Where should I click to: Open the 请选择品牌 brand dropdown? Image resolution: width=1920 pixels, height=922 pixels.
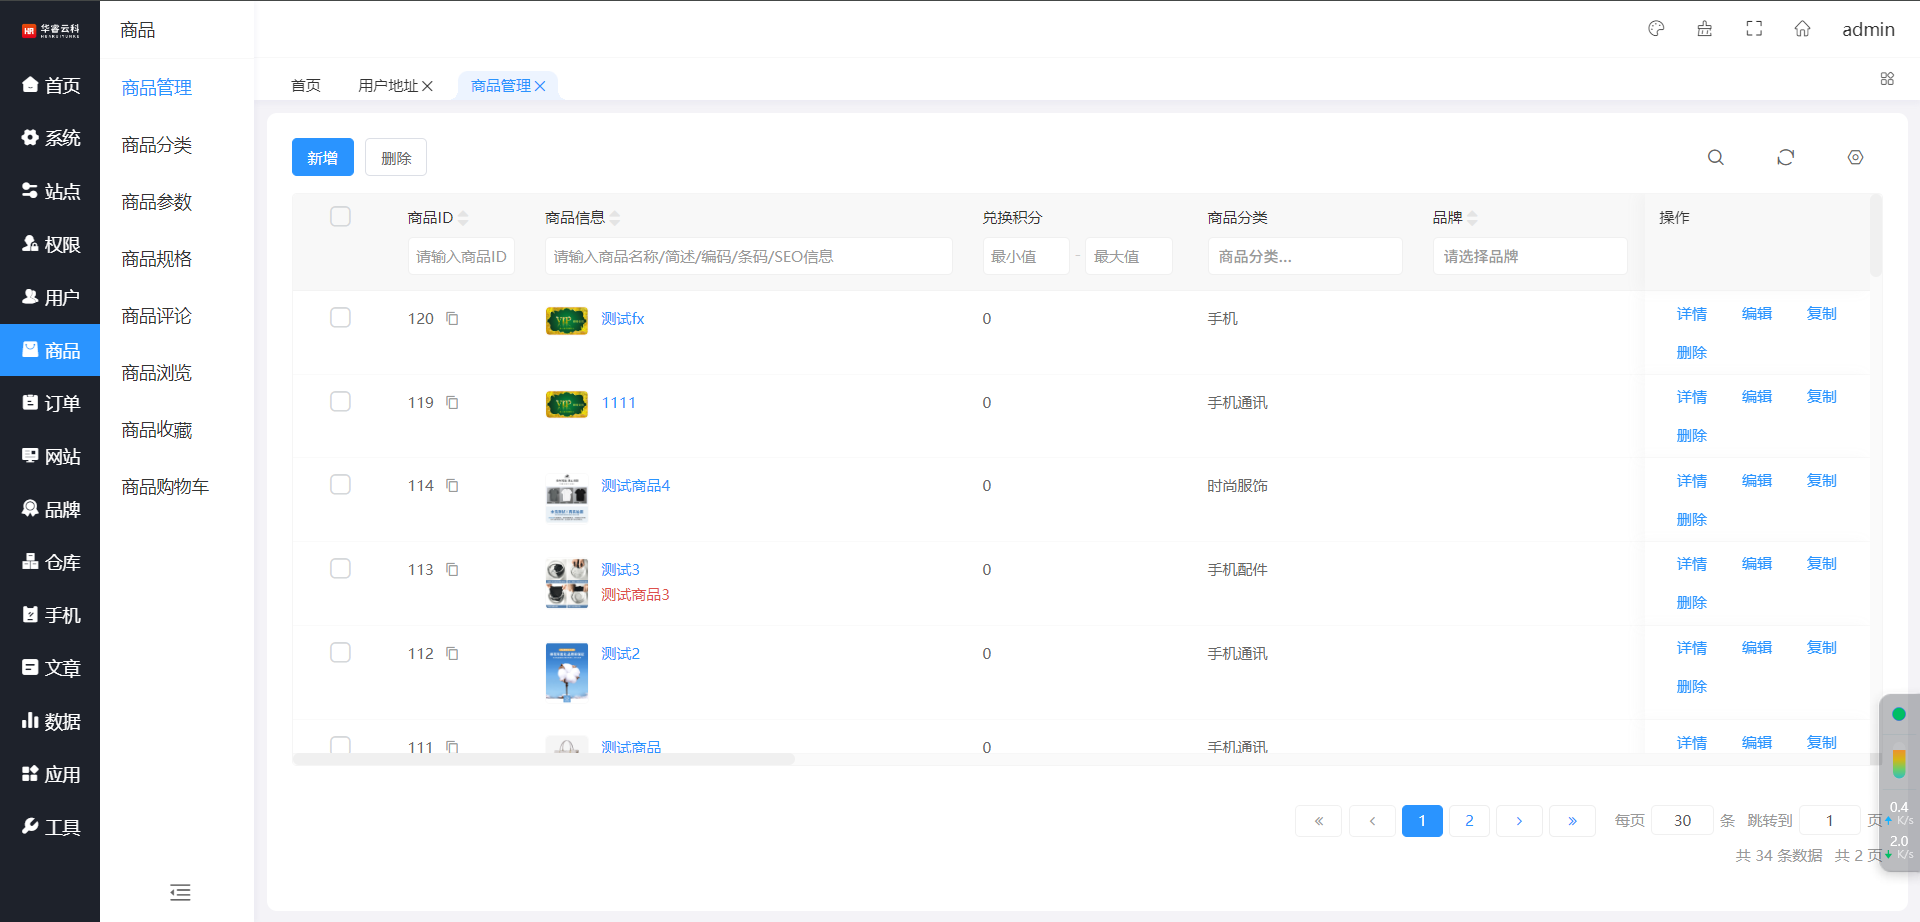(x=1529, y=257)
